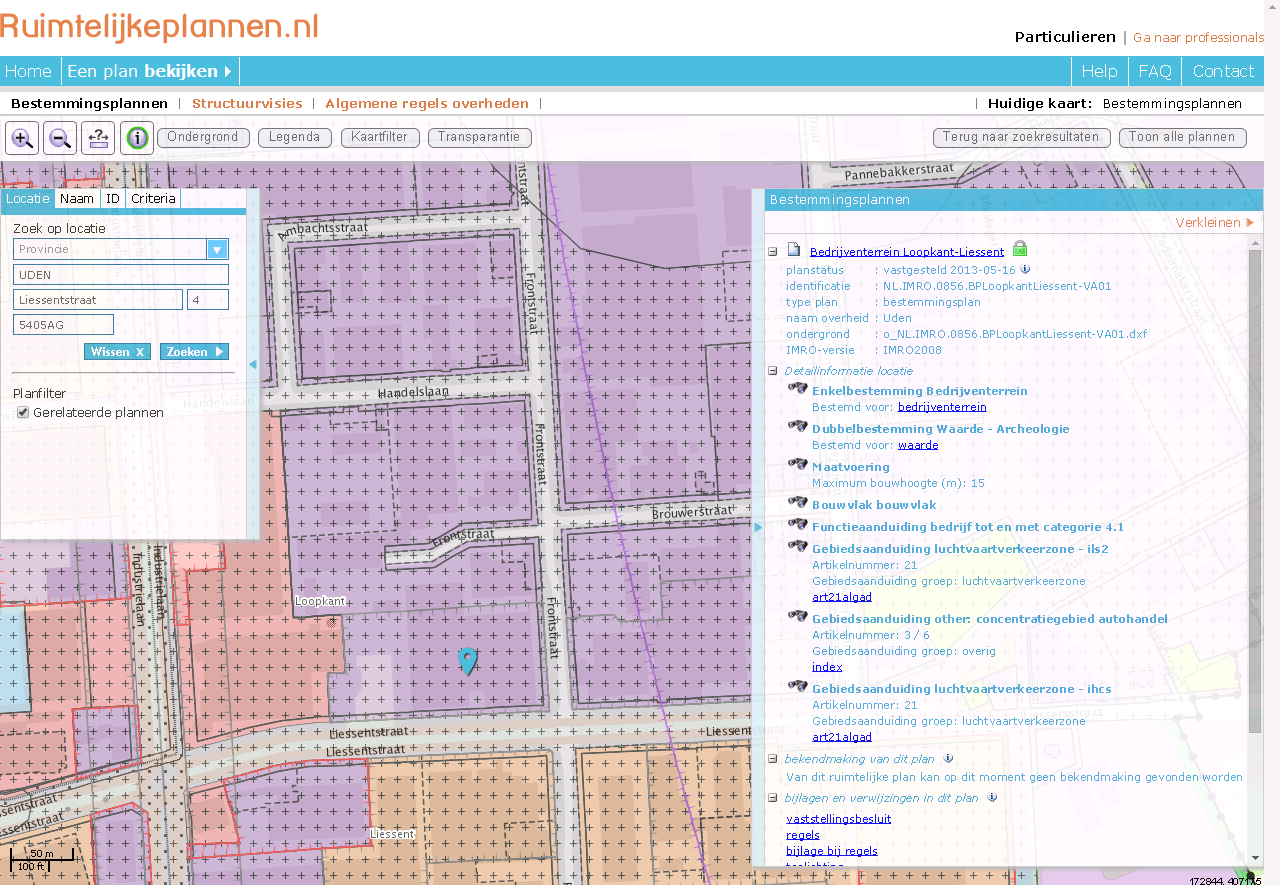Click the results panel vertical scrollbar

[x=1255, y=490]
